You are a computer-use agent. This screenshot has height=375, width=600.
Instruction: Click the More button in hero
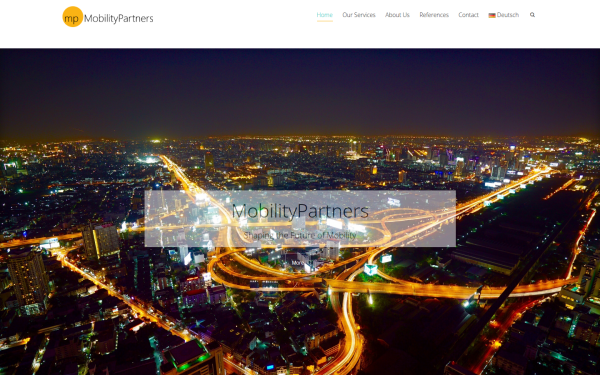pyautogui.click(x=298, y=263)
